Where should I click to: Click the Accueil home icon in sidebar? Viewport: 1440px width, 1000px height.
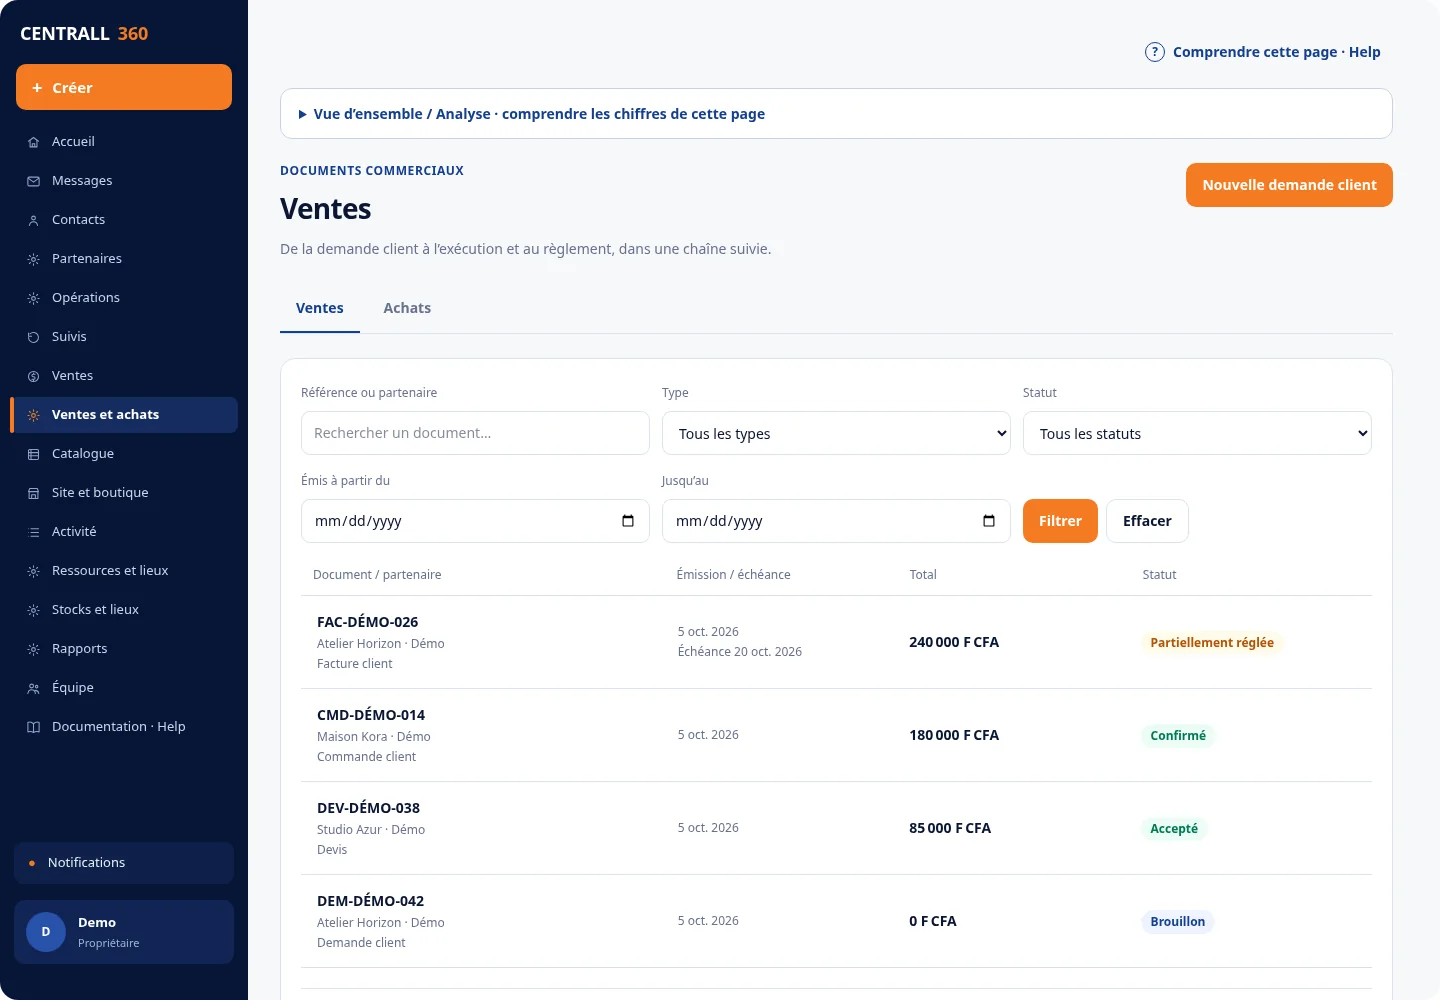pyautogui.click(x=33, y=142)
